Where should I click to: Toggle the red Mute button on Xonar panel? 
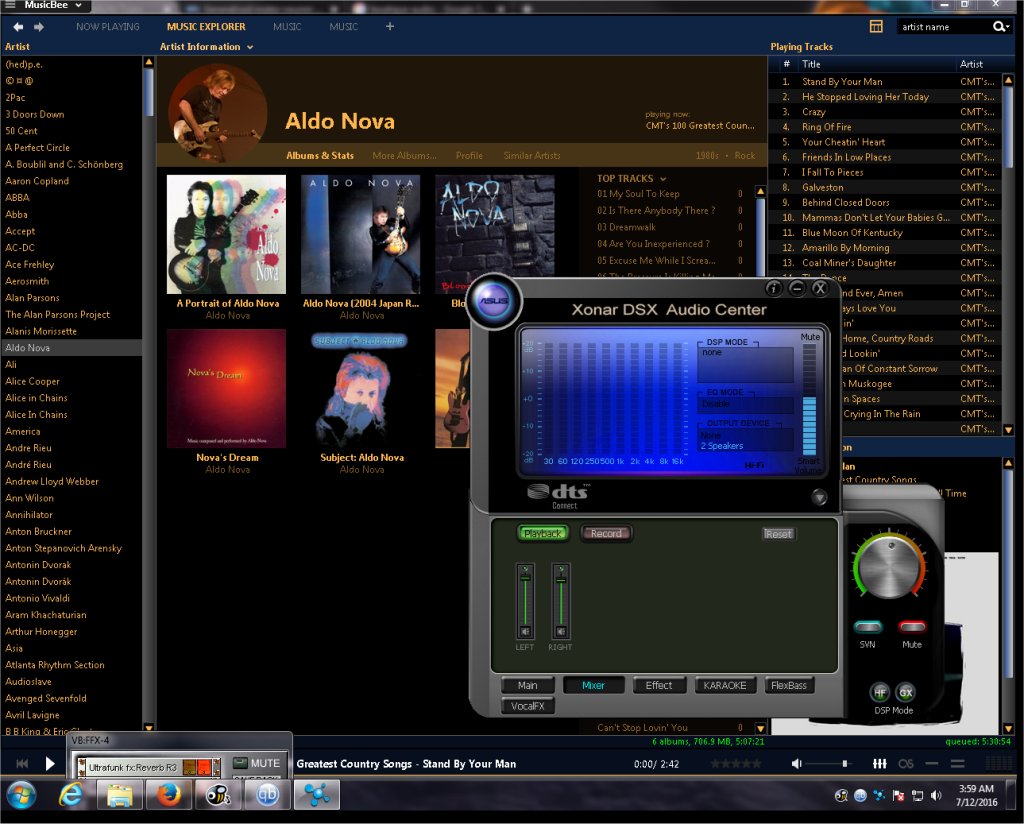[912, 627]
